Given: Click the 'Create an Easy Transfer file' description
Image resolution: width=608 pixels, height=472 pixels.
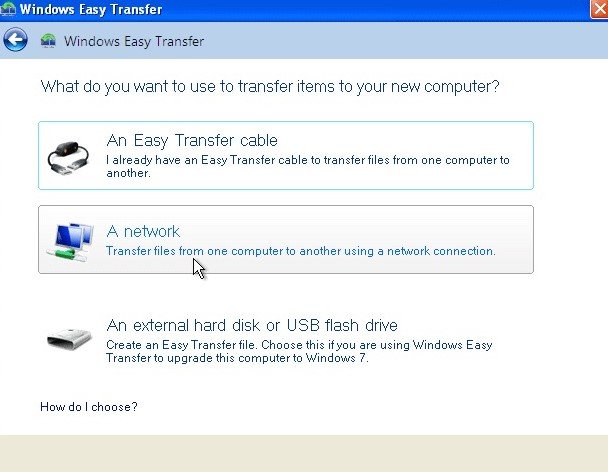Looking at the screenshot, I should coord(299,351).
